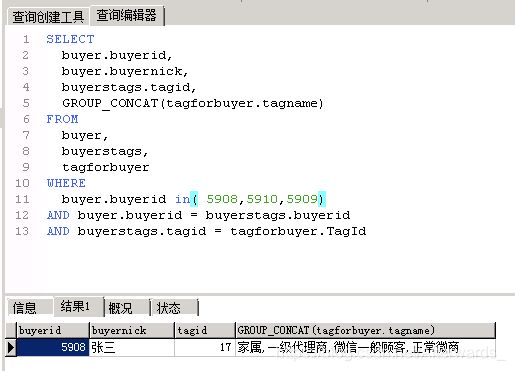Viewport: 515px width, 371px height.
Task: Click line number 1 in the gutter
Action: tap(26, 39)
